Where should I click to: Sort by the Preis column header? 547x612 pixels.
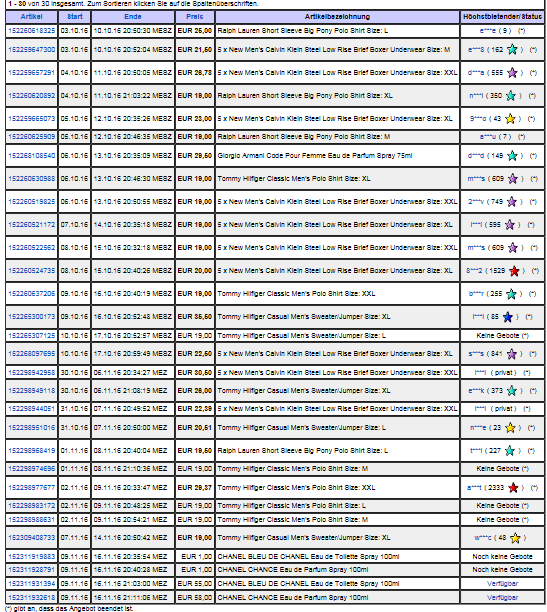pyautogui.click(x=194, y=17)
